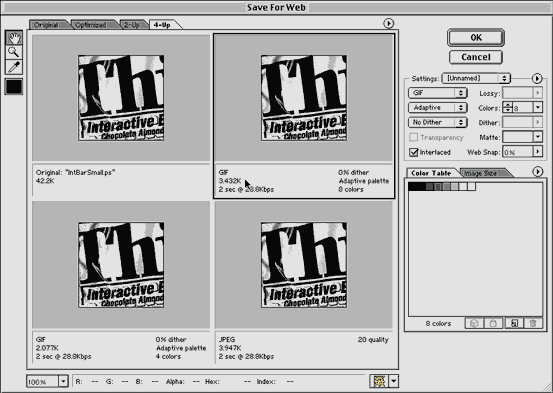Screen dimensions: 553x393
Task: Select the Color Table tab
Action: (431, 173)
